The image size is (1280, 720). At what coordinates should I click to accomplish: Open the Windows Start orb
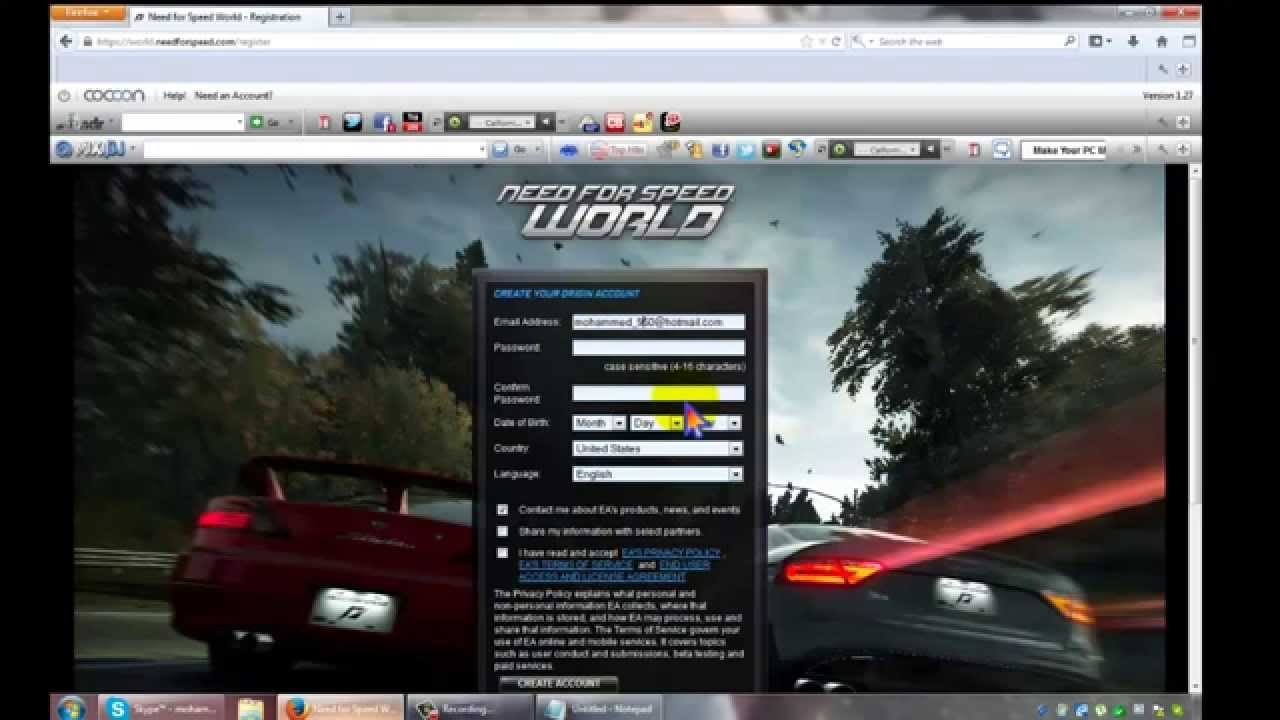click(x=71, y=708)
